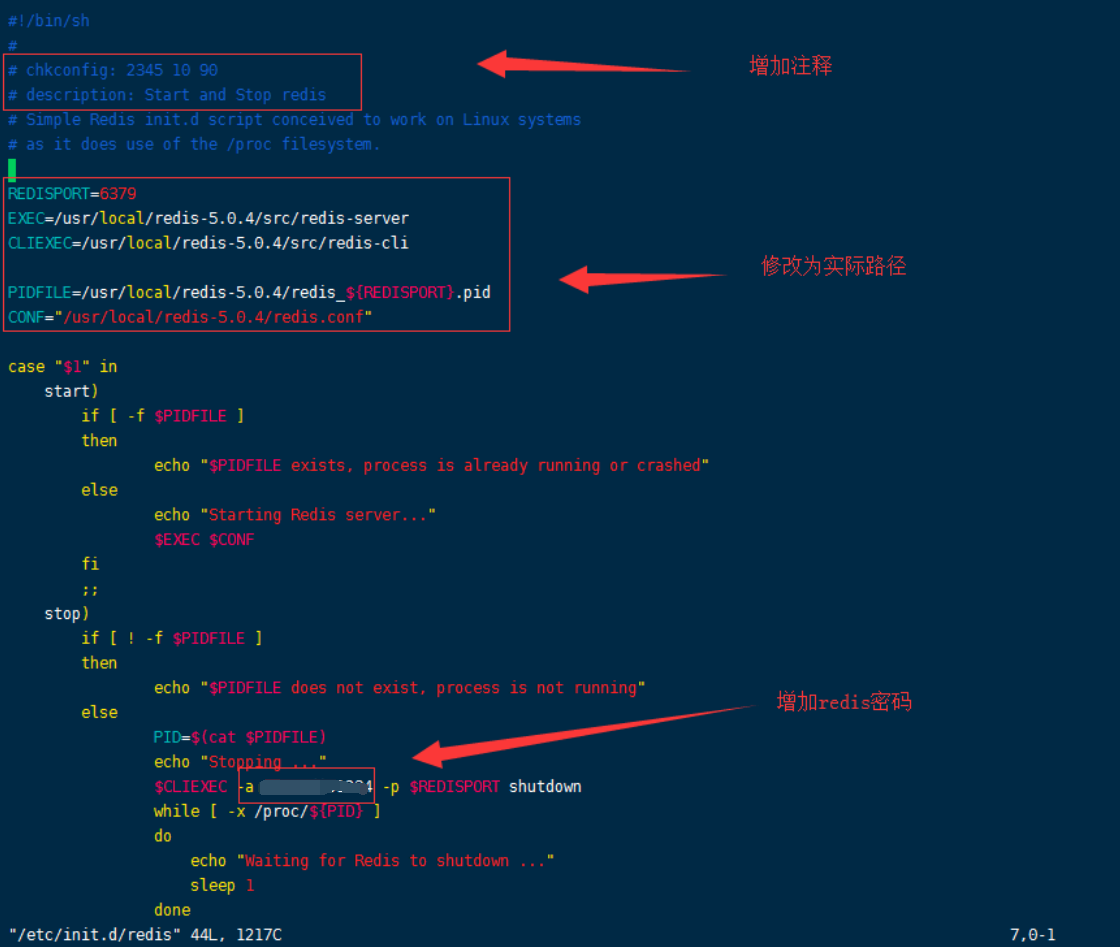Click the red arrow pointing at chkconfig comments
The image size is (1120, 947).
[x=582, y=64]
